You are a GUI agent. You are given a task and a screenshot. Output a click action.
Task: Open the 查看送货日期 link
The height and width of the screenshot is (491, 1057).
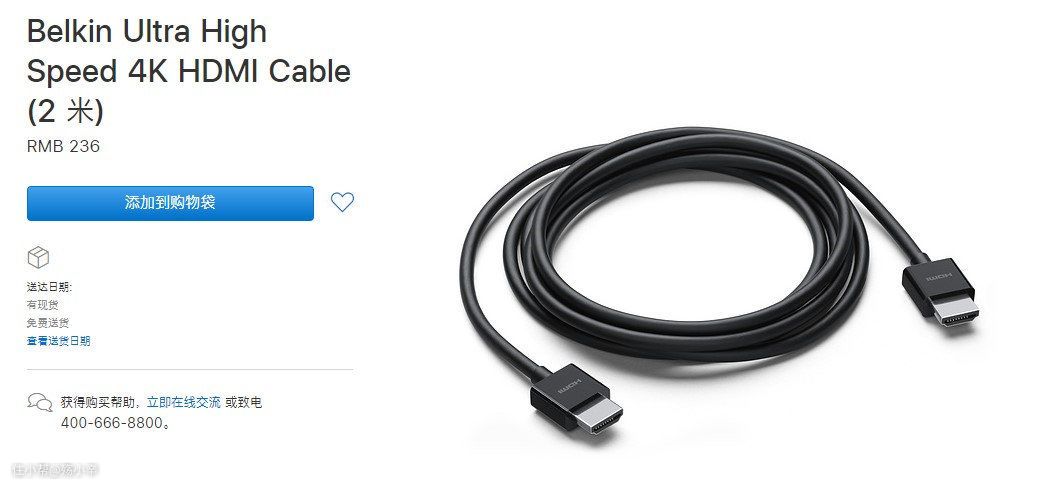59,341
